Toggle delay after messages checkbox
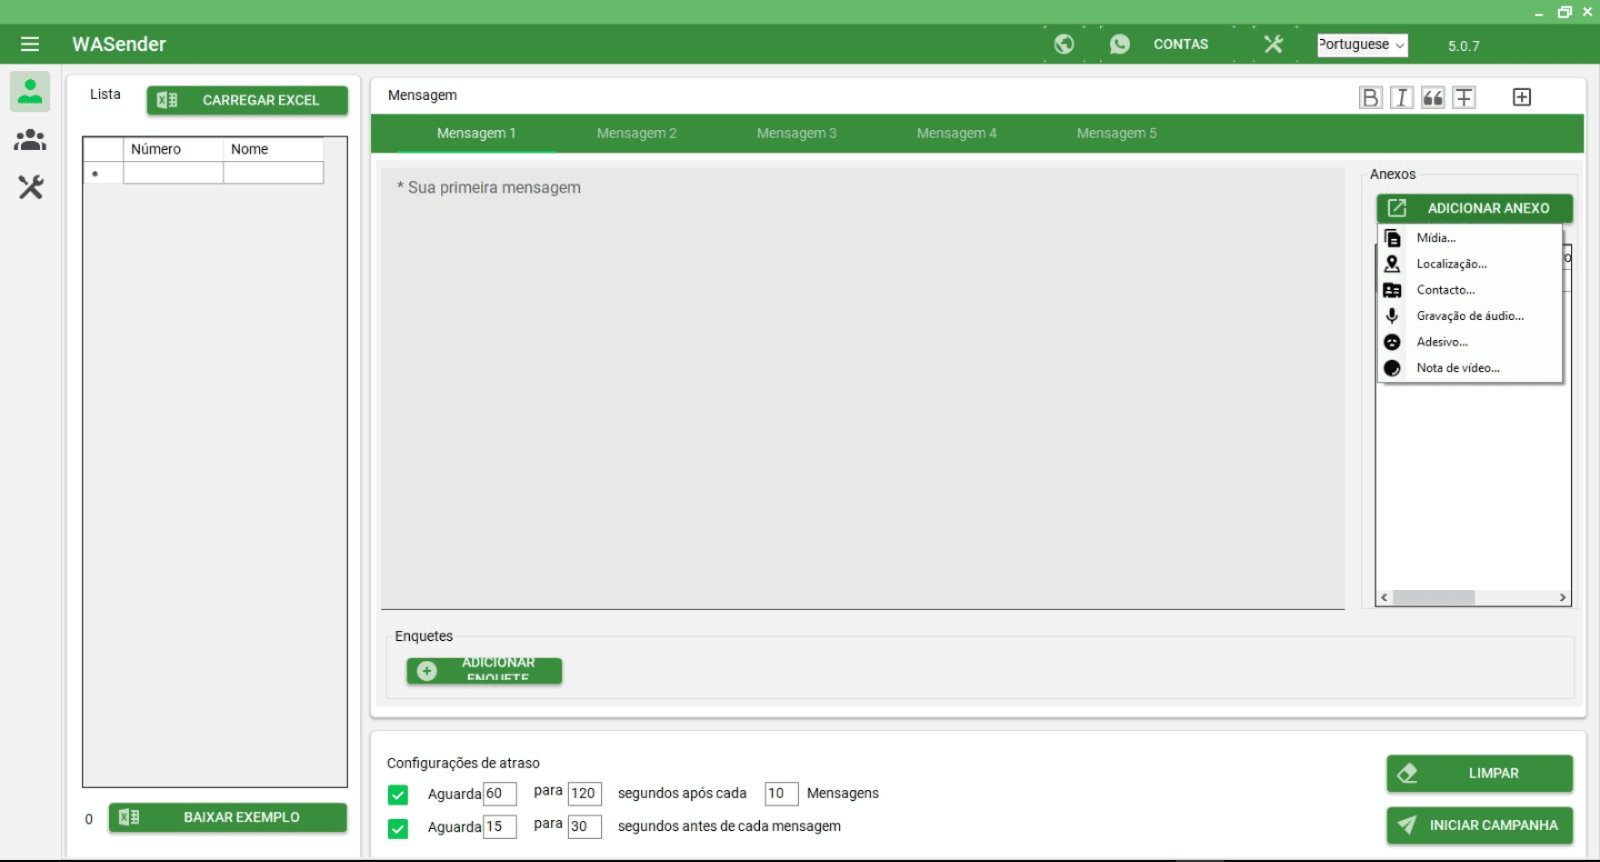1600x862 pixels. (x=398, y=795)
